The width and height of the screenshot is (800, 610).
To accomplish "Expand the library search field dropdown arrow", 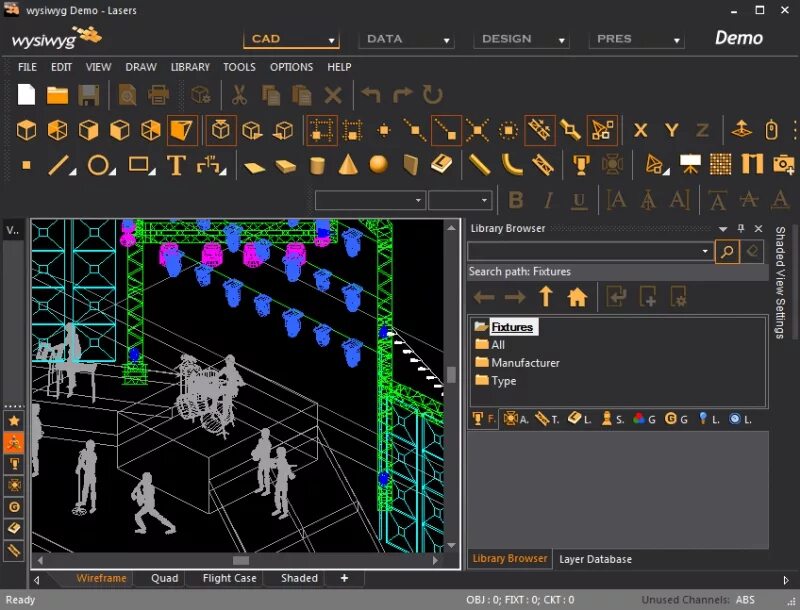I will point(705,251).
